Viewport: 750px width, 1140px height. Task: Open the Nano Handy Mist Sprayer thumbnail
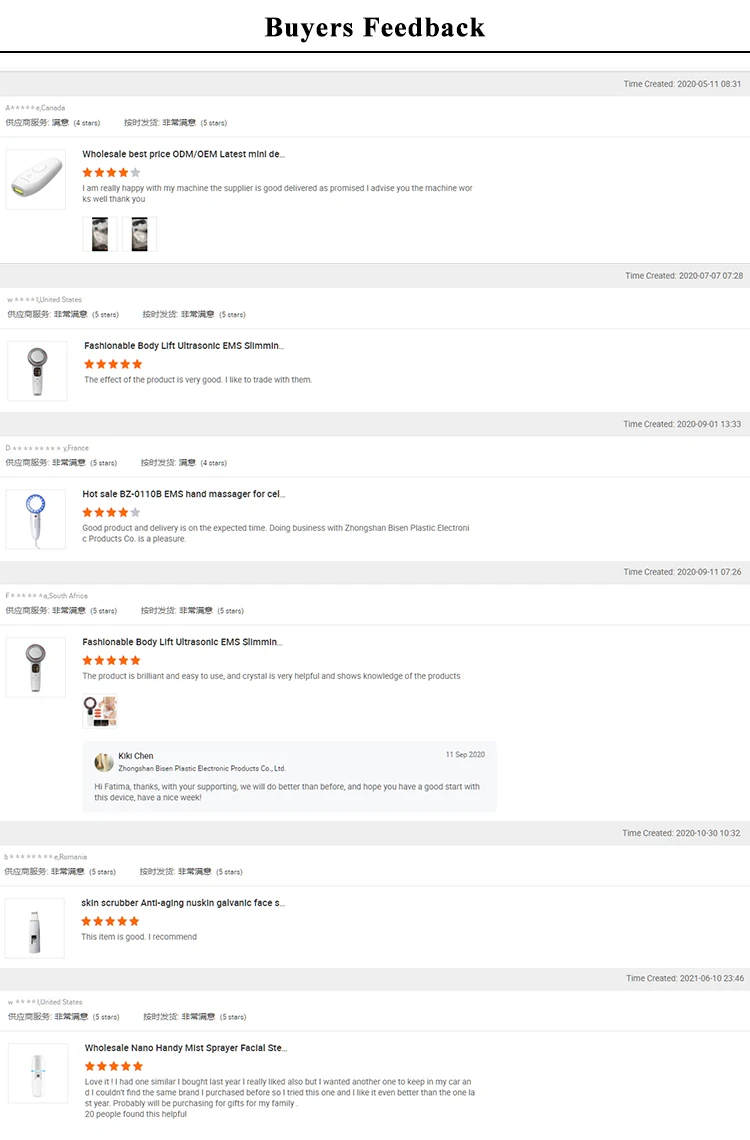coord(38,1073)
